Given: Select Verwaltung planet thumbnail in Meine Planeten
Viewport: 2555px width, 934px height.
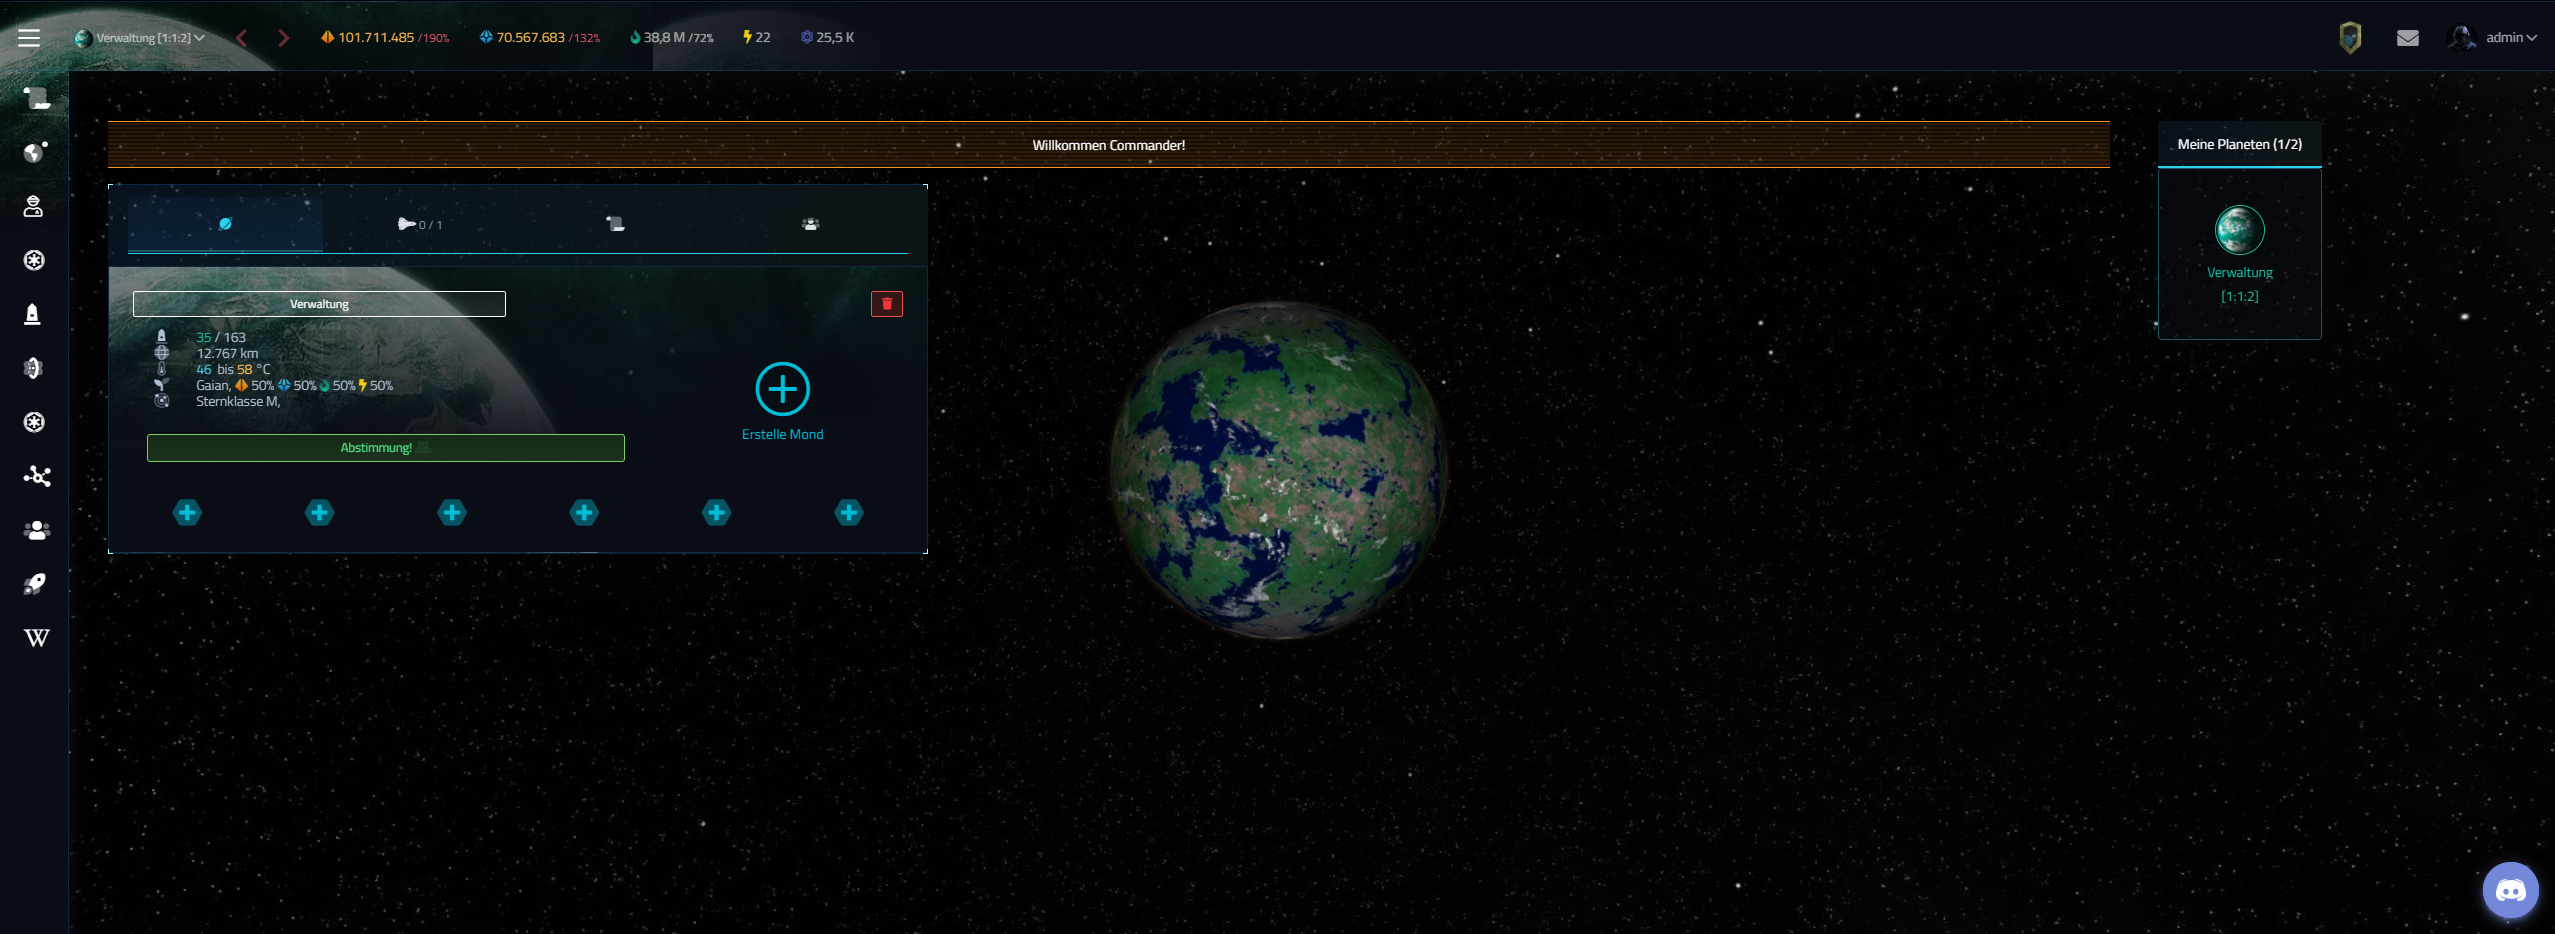Looking at the screenshot, I should click(2239, 230).
